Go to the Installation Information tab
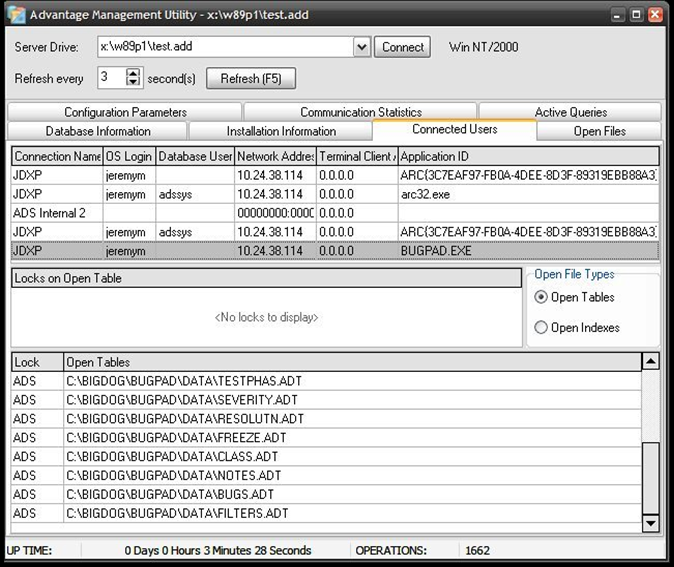The image size is (674, 567). tap(280, 131)
